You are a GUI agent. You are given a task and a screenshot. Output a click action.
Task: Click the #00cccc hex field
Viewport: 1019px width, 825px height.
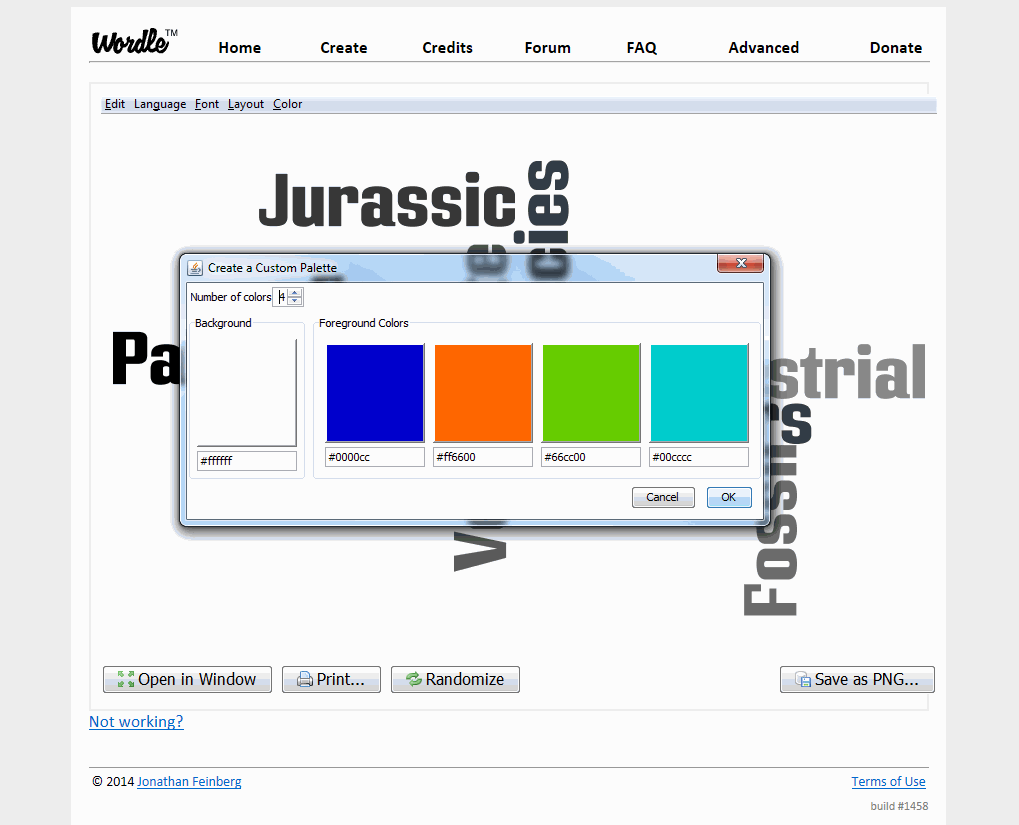click(x=699, y=457)
